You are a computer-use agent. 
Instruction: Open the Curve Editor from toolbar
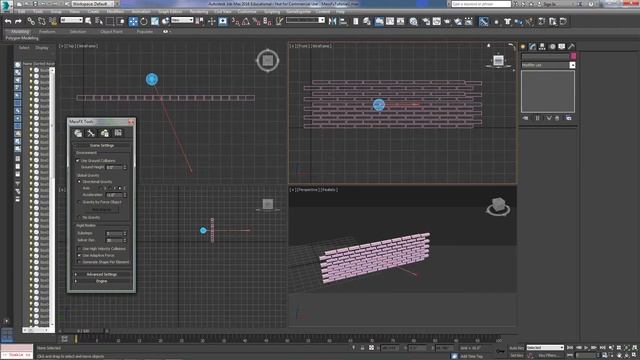click(390, 21)
